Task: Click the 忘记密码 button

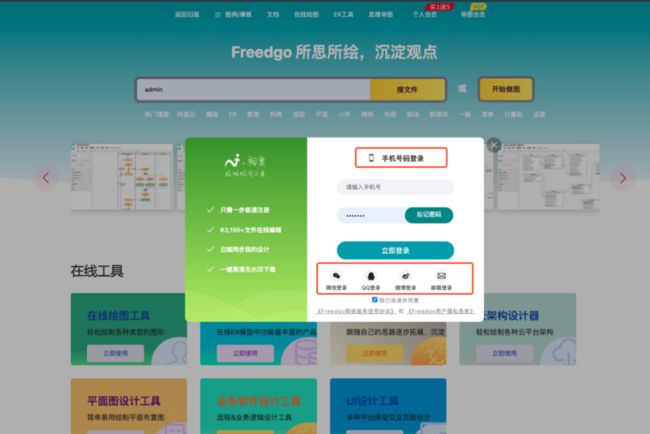Action: click(x=429, y=215)
